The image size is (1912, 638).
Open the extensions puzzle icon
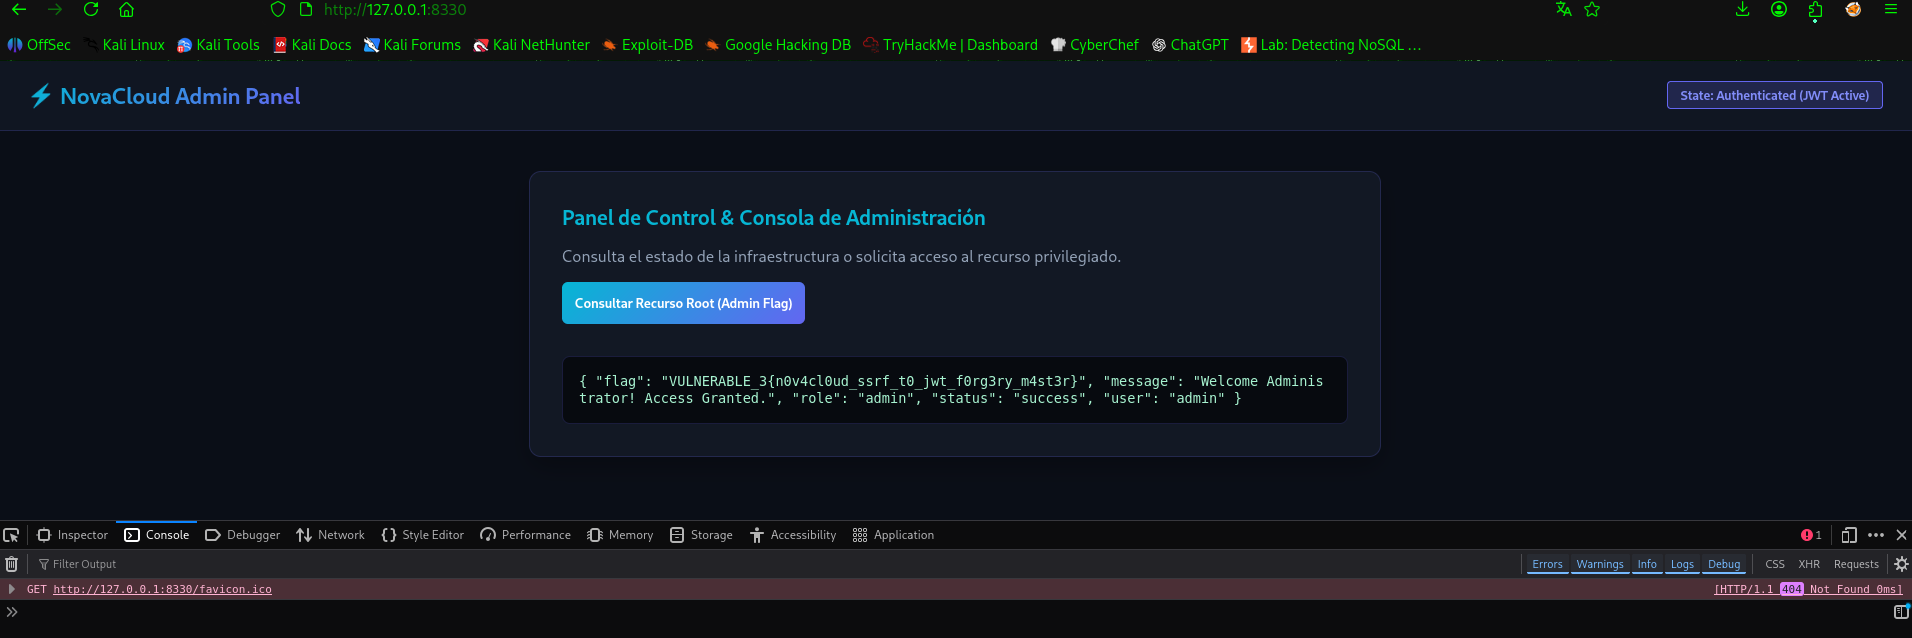[1816, 10]
